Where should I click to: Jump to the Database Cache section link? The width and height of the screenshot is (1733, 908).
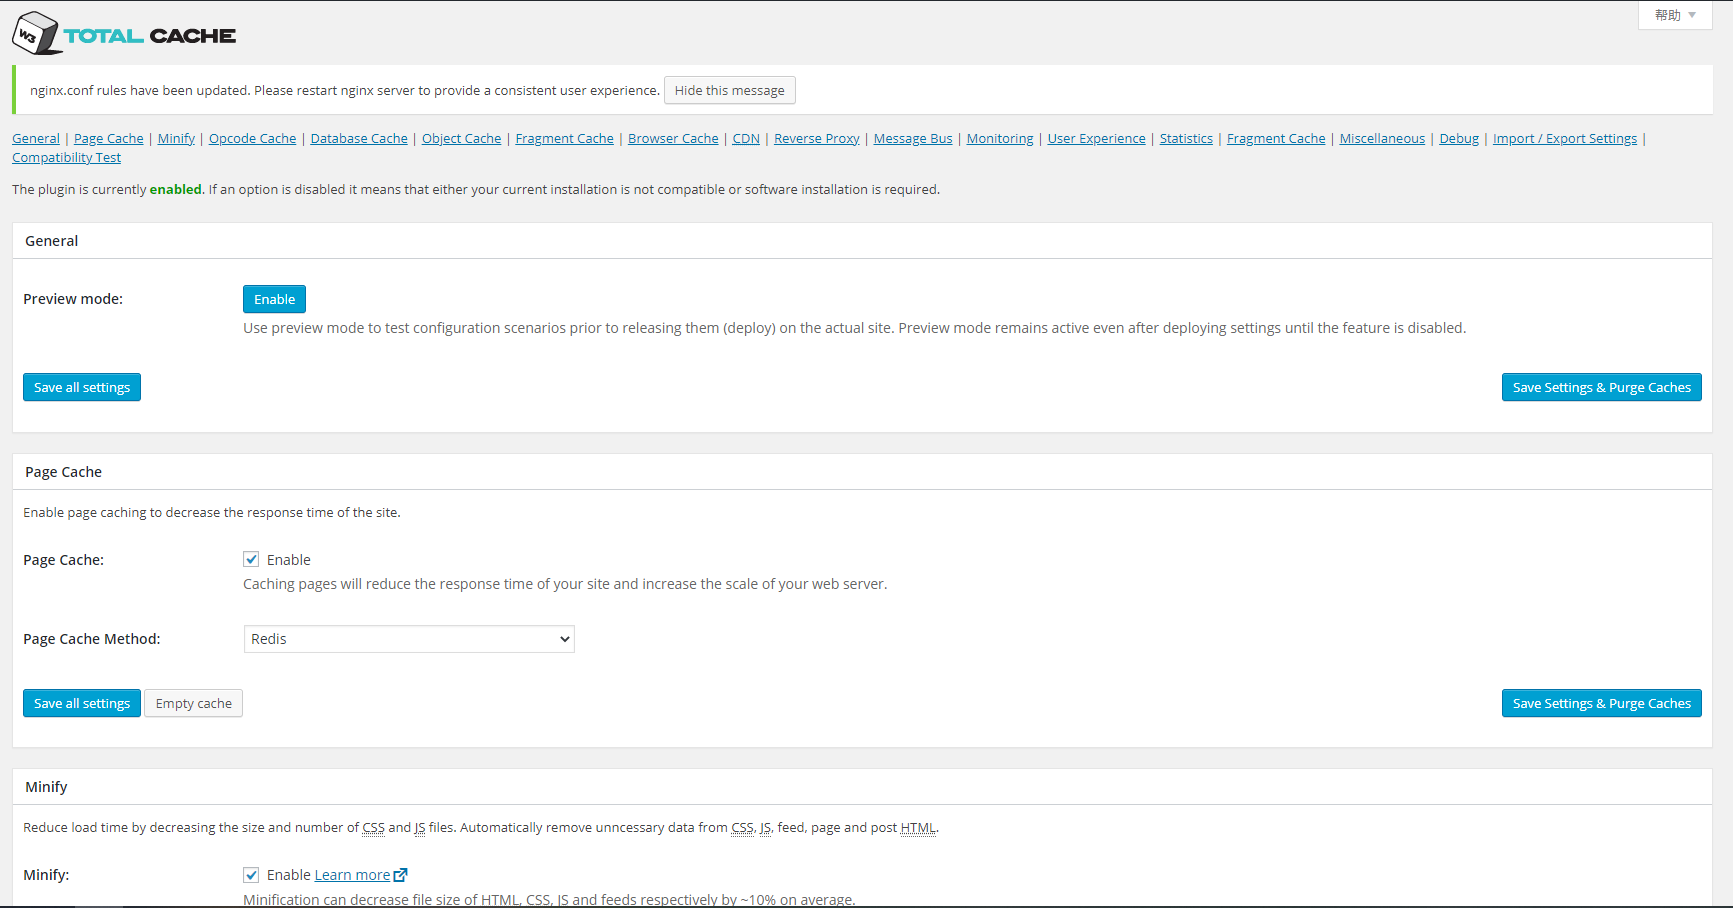[359, 139]
